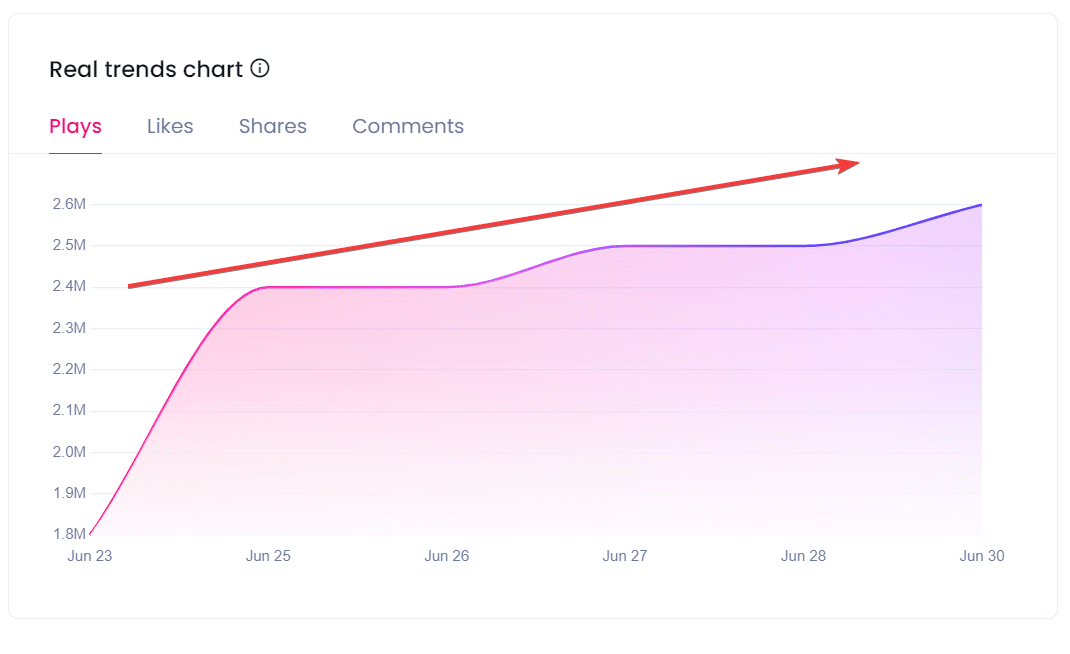Click the Jun 26 date label
Image resolution: width=1070 pixels, height=654 pixels.
pos(446,556)
